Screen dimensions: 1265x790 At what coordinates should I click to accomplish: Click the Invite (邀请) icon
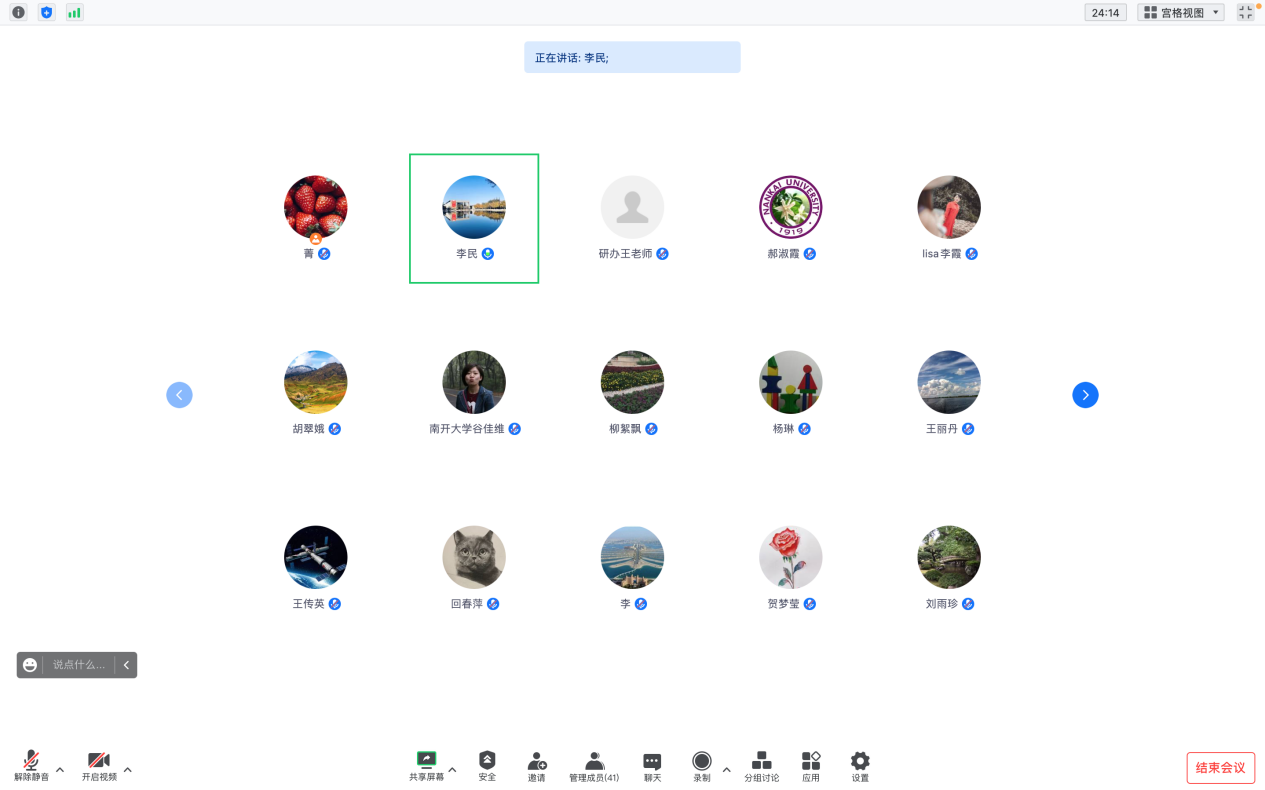(x=537, y=766)
